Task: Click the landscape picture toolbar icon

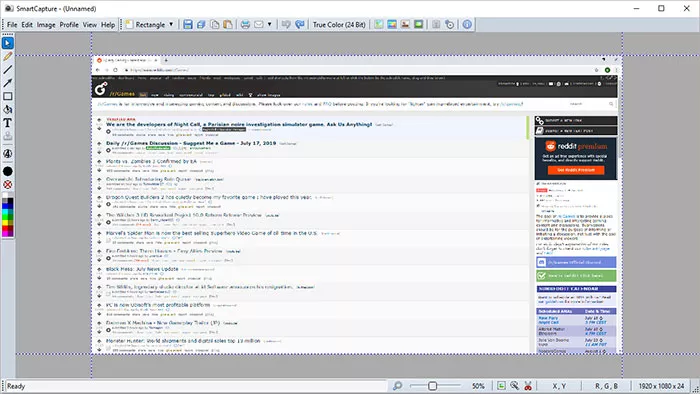Action: (x=392, y=25)
